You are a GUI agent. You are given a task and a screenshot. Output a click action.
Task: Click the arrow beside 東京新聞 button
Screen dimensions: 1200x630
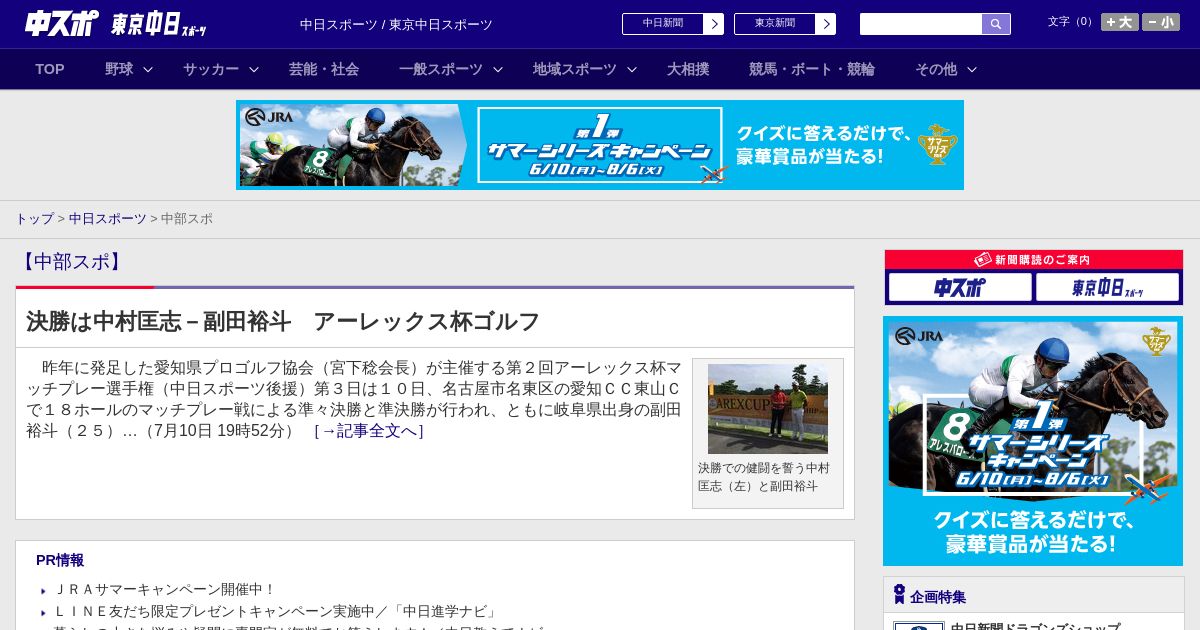click(826, 24)
